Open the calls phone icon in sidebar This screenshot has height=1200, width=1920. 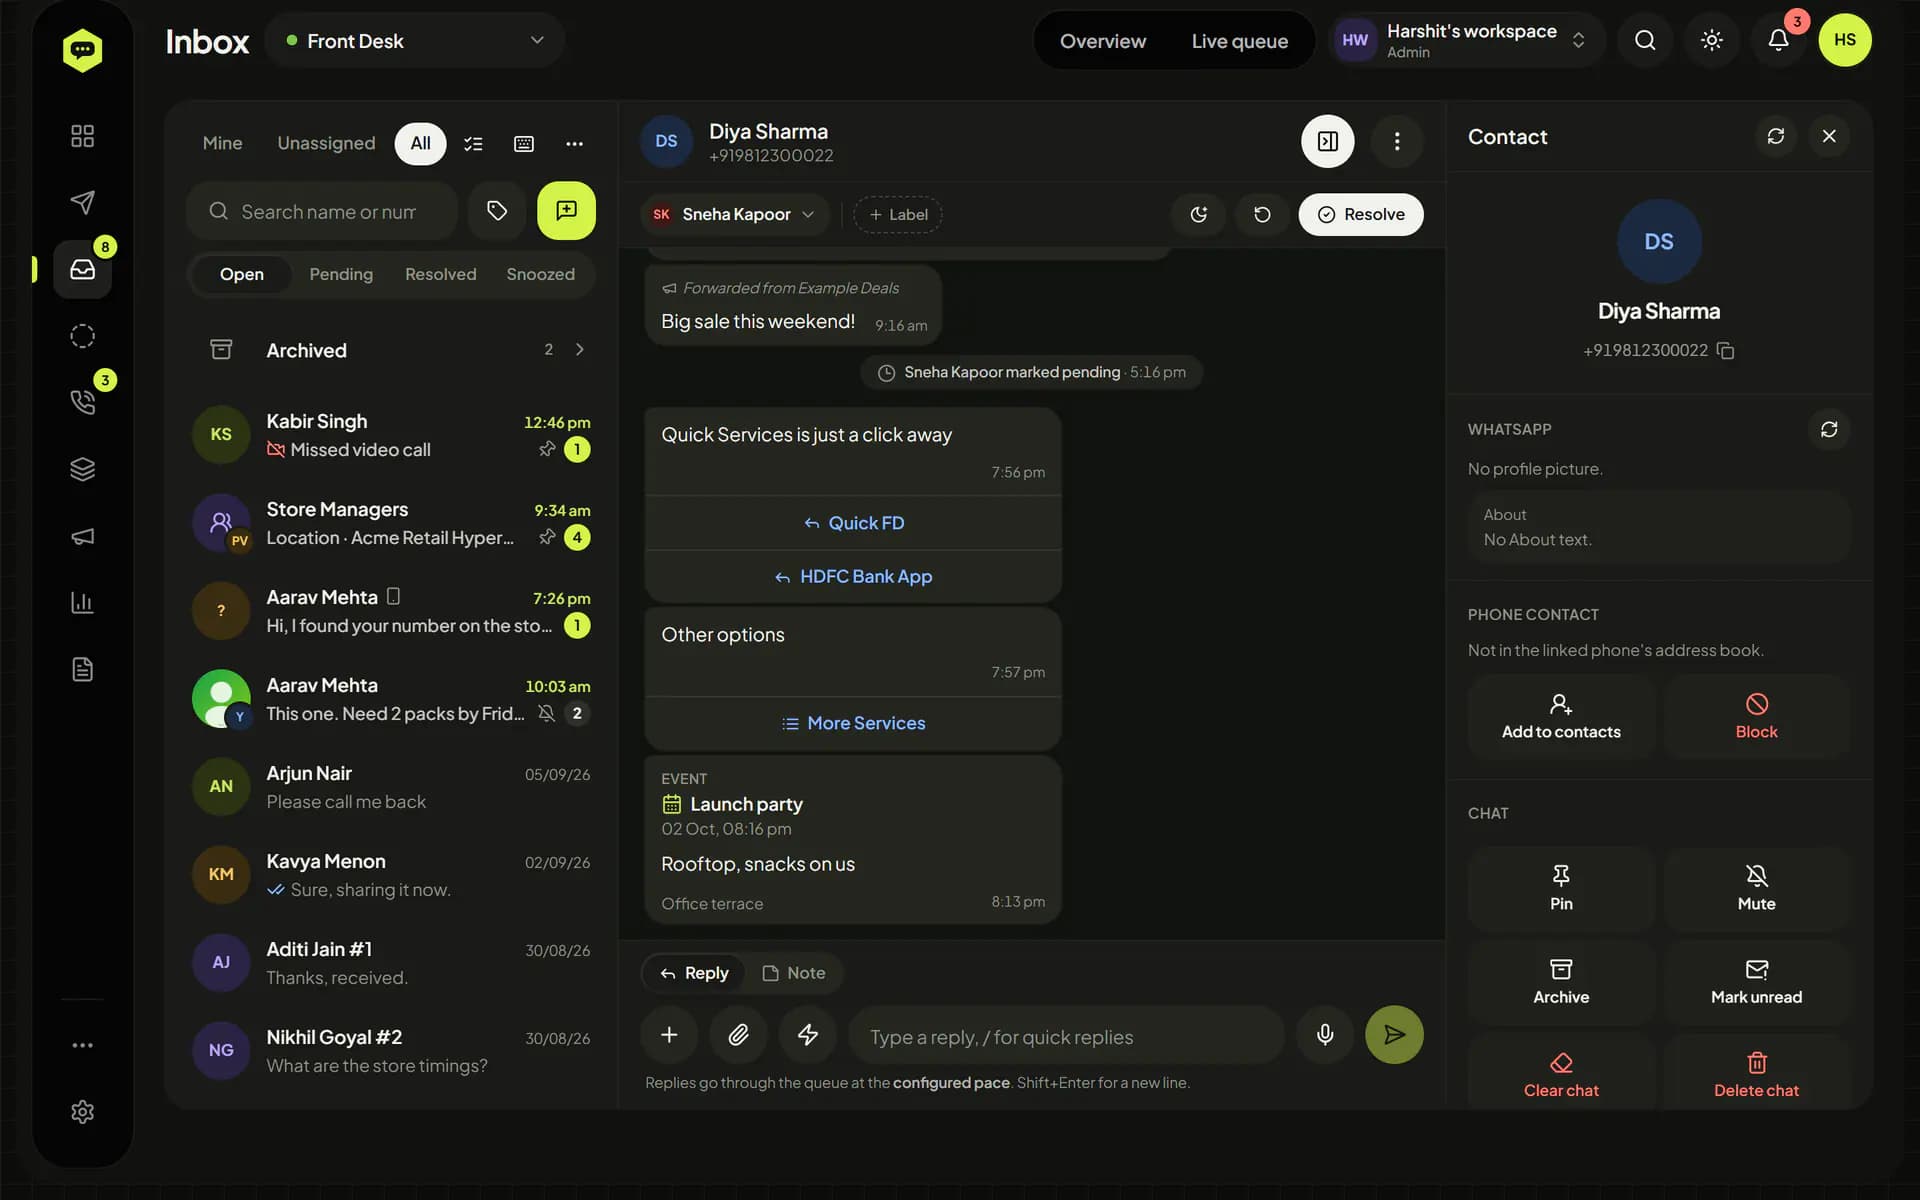[82, 402]
